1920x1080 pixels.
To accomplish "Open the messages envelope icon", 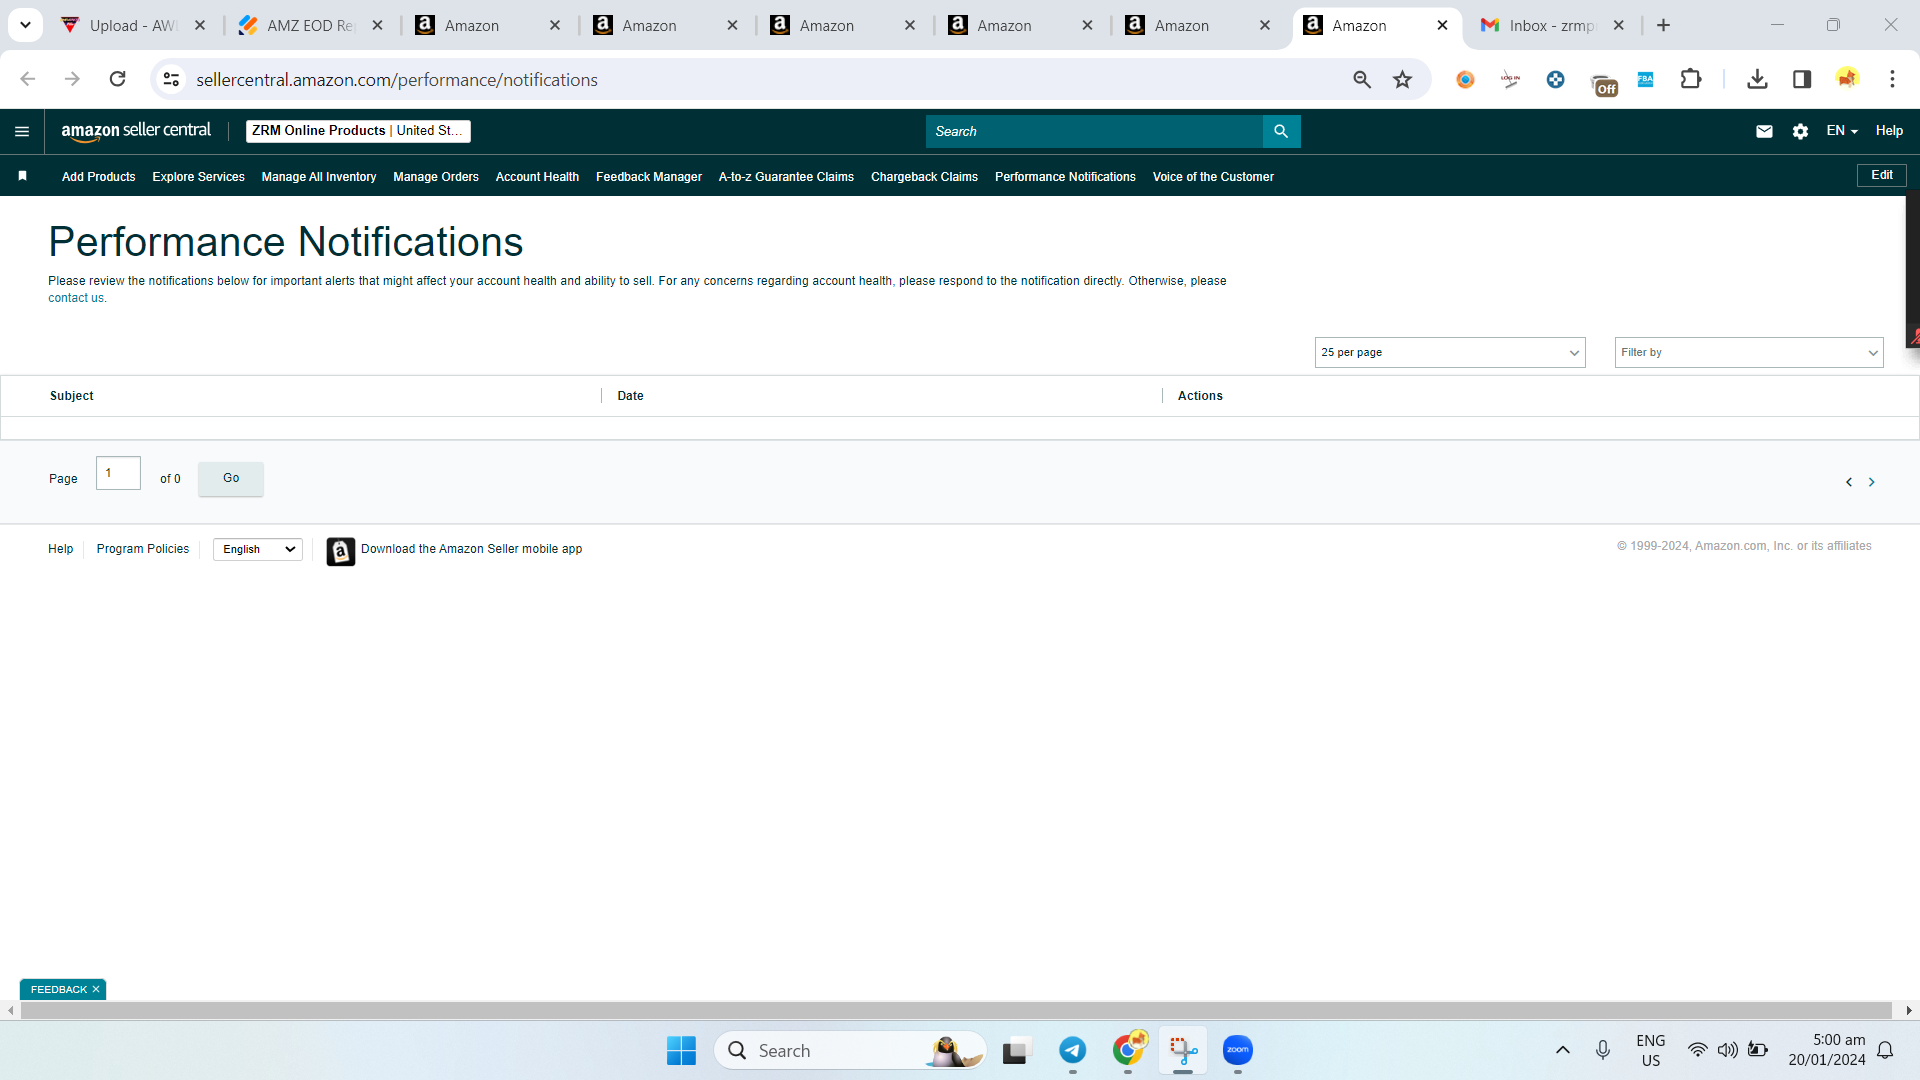I will click(1764, 131).
